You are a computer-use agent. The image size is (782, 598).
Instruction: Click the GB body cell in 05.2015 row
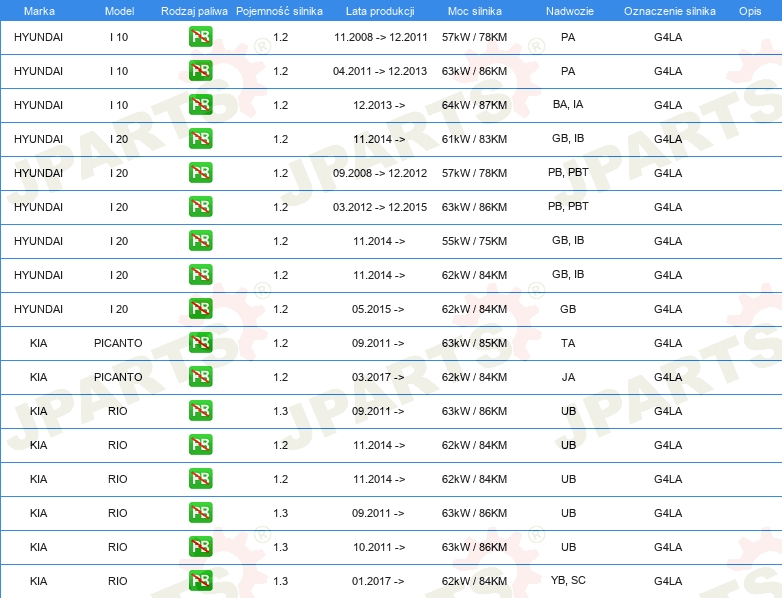coord(568,309)
